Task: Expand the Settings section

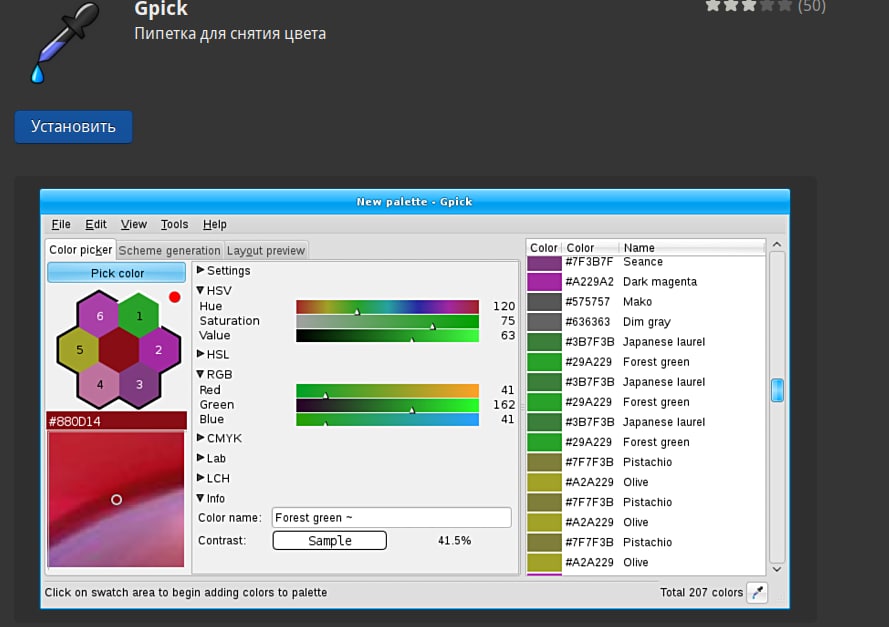Action: click(x=223, y=270)
